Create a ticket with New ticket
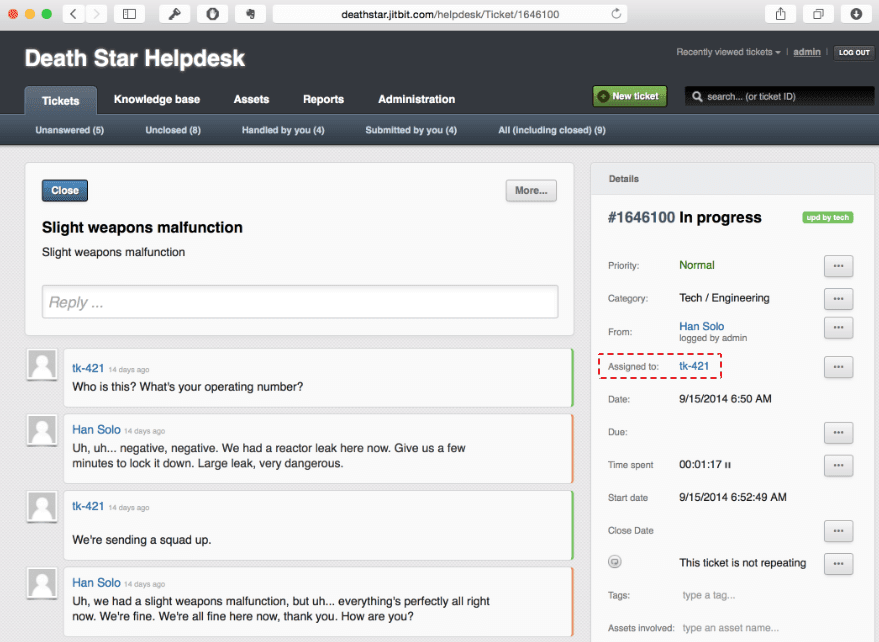The width and height of the screenshot is (879, 642). pos(629,96)
